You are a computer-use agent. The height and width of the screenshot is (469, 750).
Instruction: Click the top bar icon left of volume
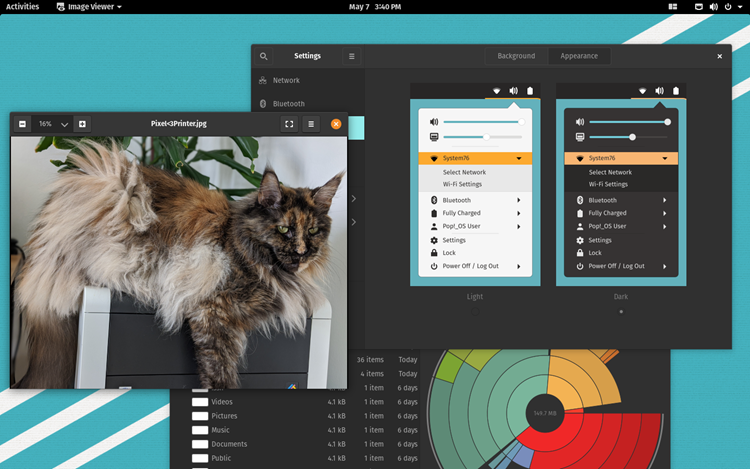(x=699, y=7)
